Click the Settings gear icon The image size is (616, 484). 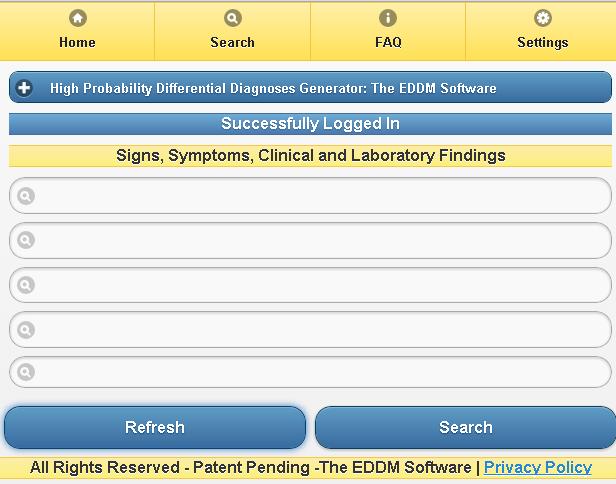click(x=542, y=18)
